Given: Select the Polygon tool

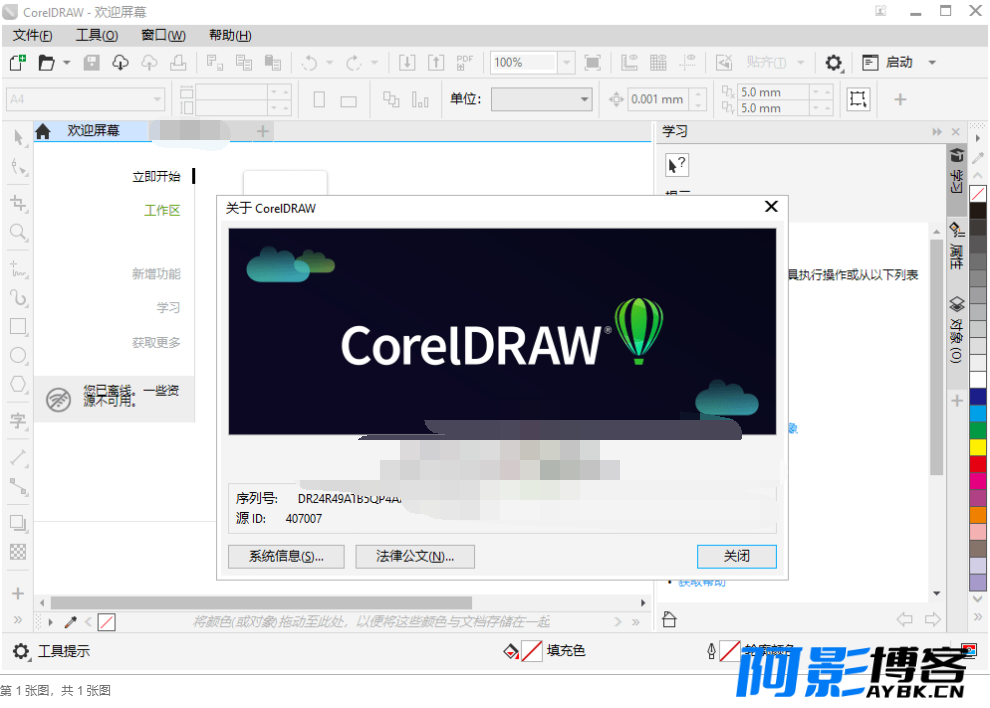Looking at the screenshot, I should point(18,384).
